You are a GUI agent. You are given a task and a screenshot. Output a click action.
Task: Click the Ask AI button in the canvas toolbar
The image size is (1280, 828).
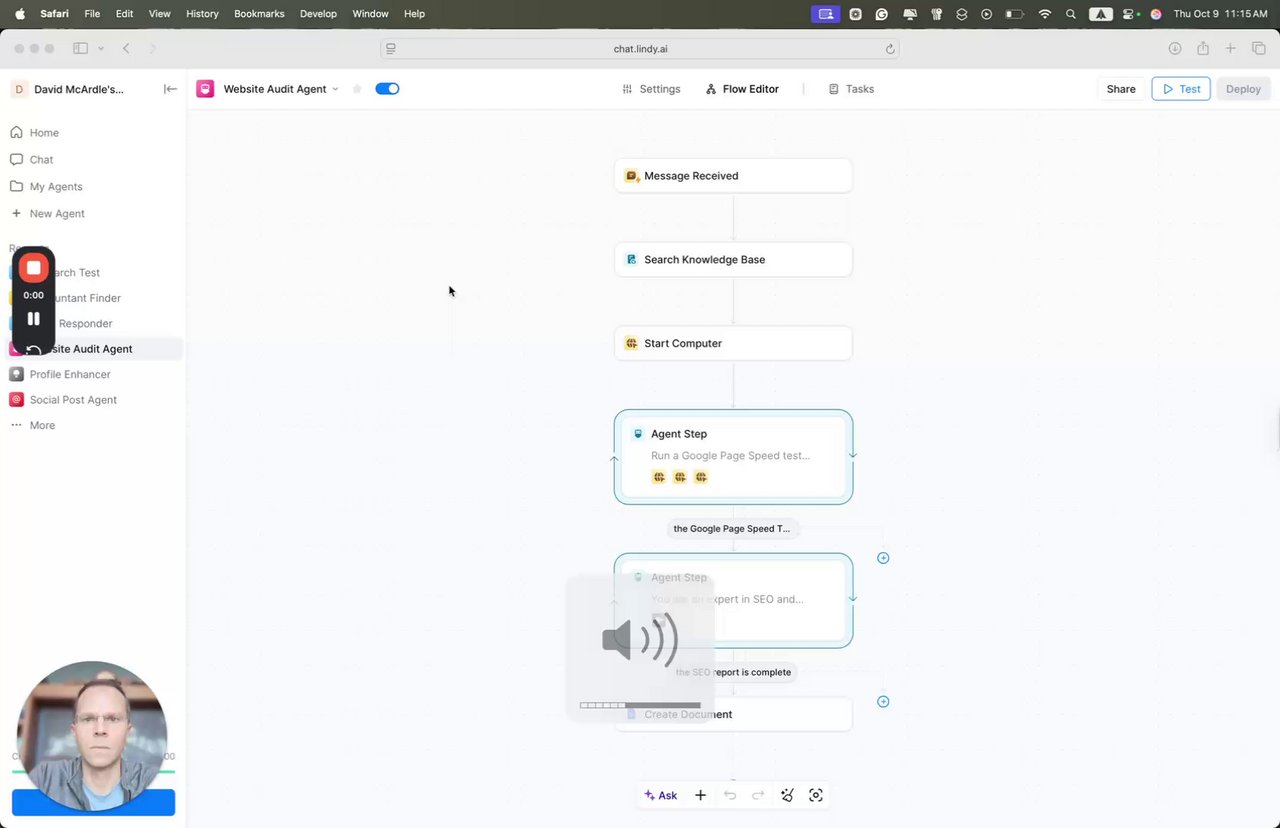tap(661, 795)
